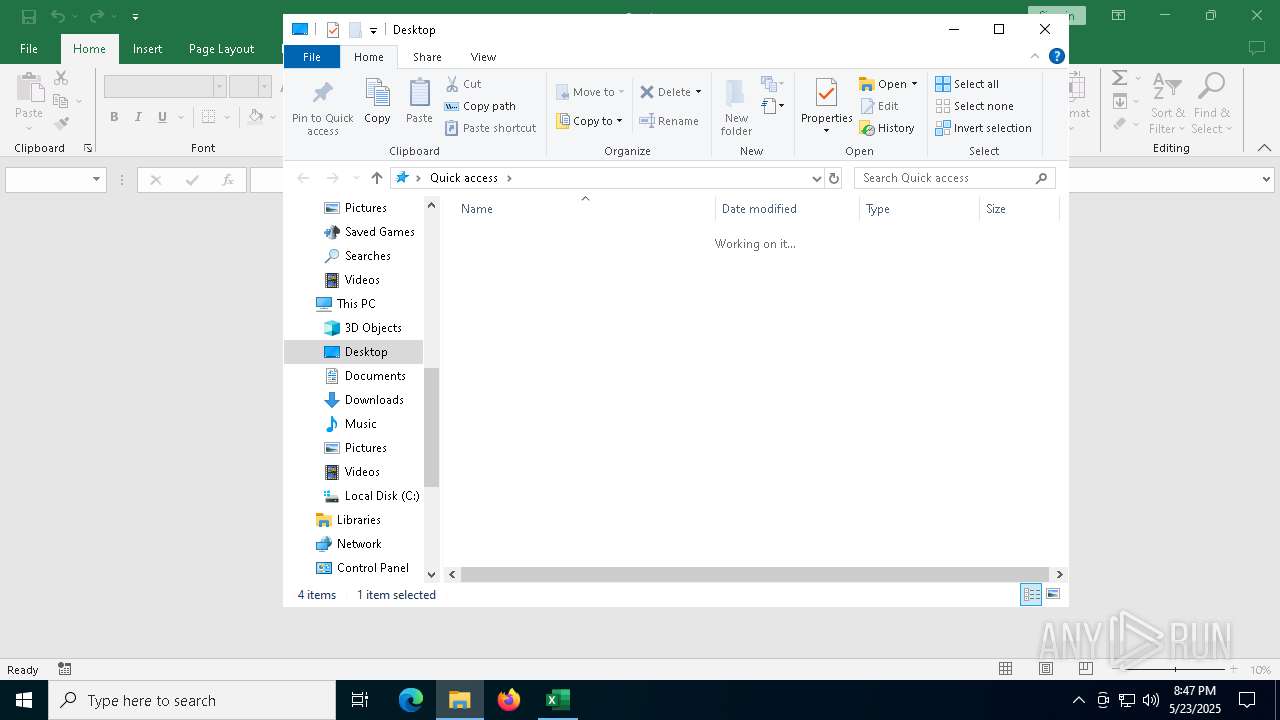Click the Search Quick access field
1280x720 pixels.
pyautogui.click(x=955, y=178)
